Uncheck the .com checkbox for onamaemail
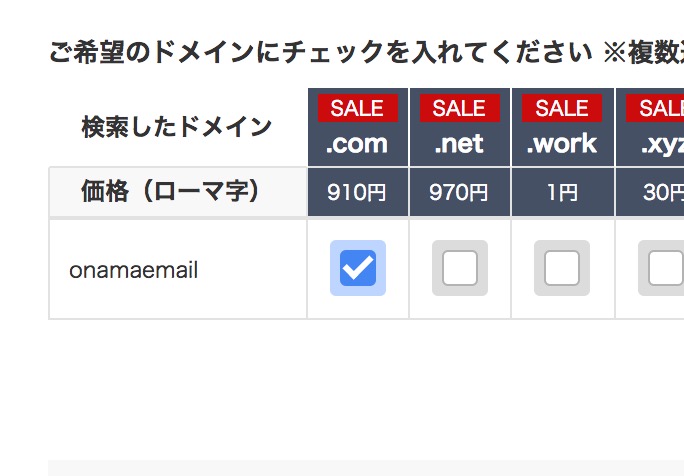 (x=358, y=268)
